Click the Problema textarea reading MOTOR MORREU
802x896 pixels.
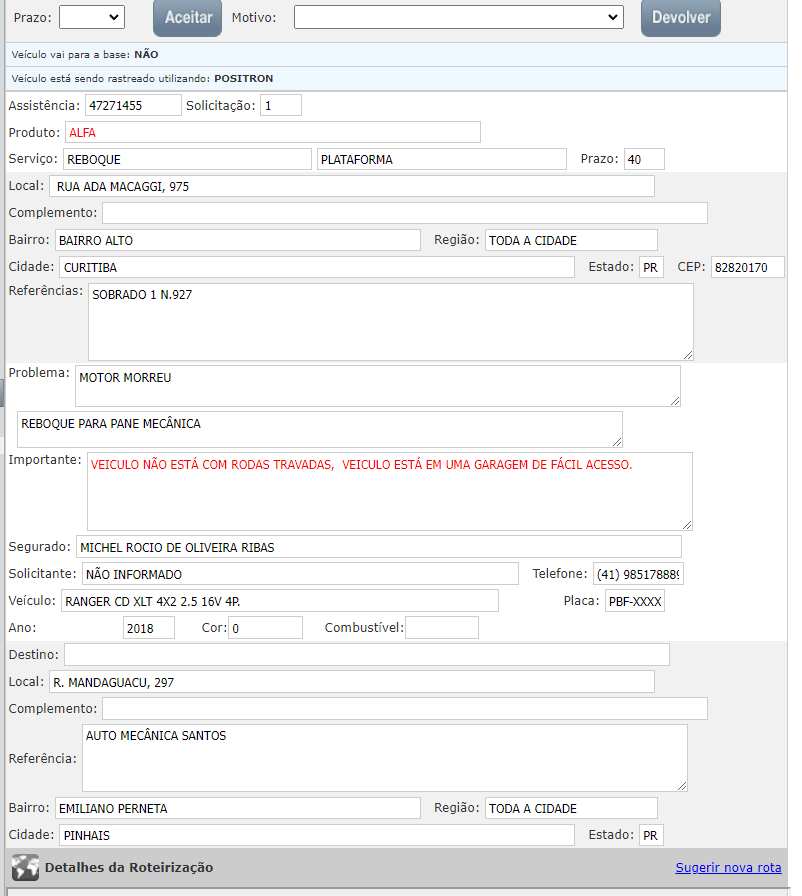[377, 385]
